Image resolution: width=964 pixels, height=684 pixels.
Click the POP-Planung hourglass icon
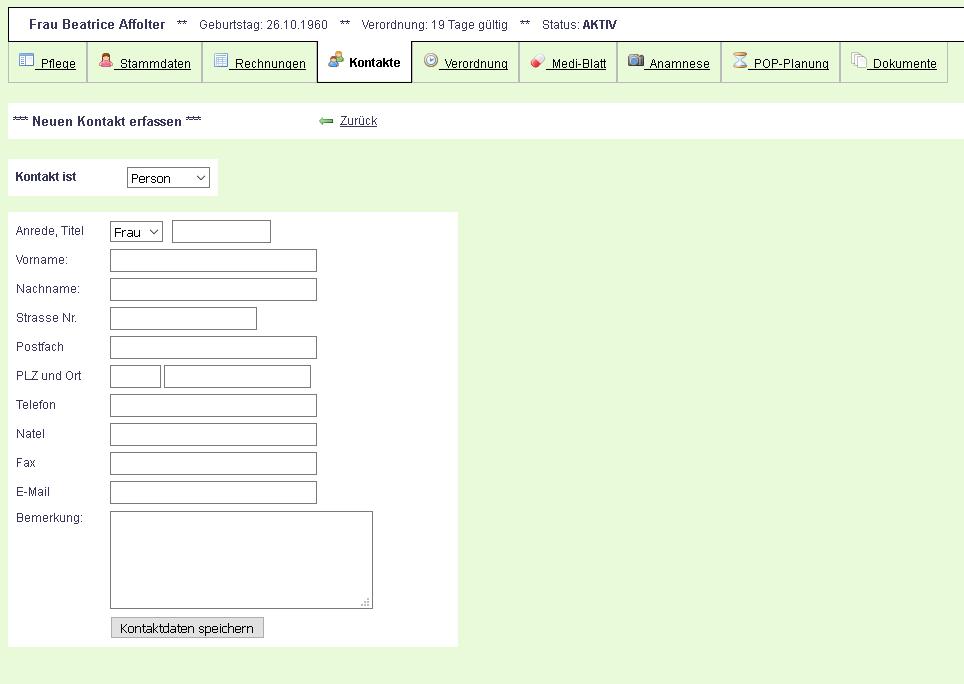(x=740, y=61)
